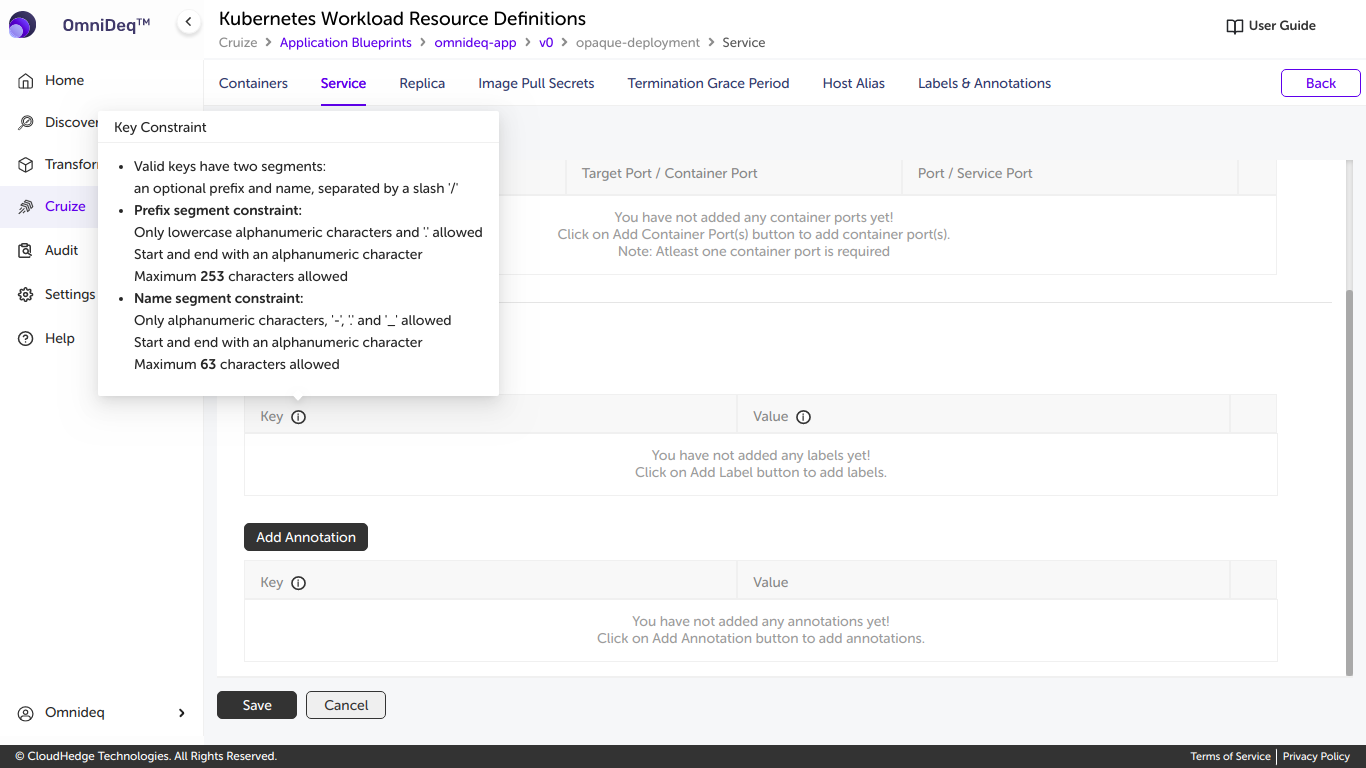Click the Help question mark icon
This screenshot has width=1366, height=768.
(26, 339)
